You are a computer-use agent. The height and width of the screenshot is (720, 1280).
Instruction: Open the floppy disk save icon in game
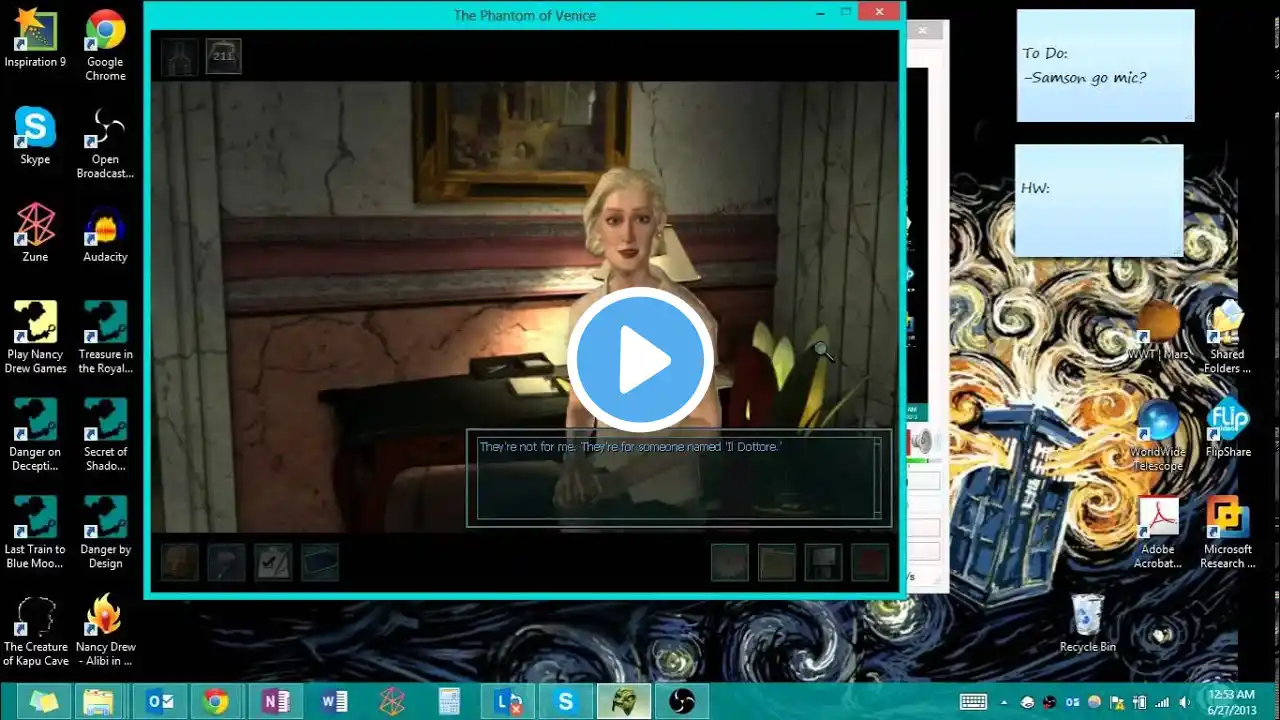pyautogui.click(x=823, y=562)
